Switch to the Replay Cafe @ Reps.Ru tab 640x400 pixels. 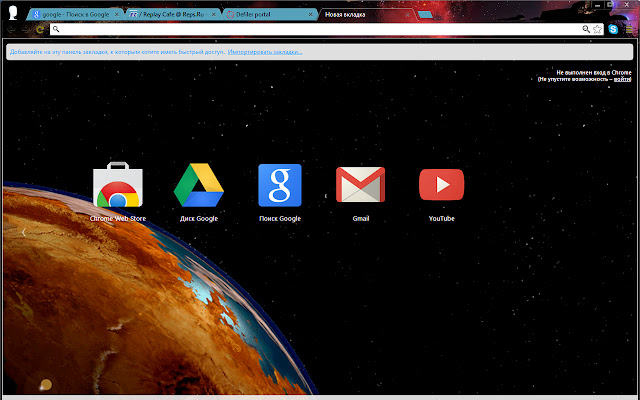click(x=173, y=14)
